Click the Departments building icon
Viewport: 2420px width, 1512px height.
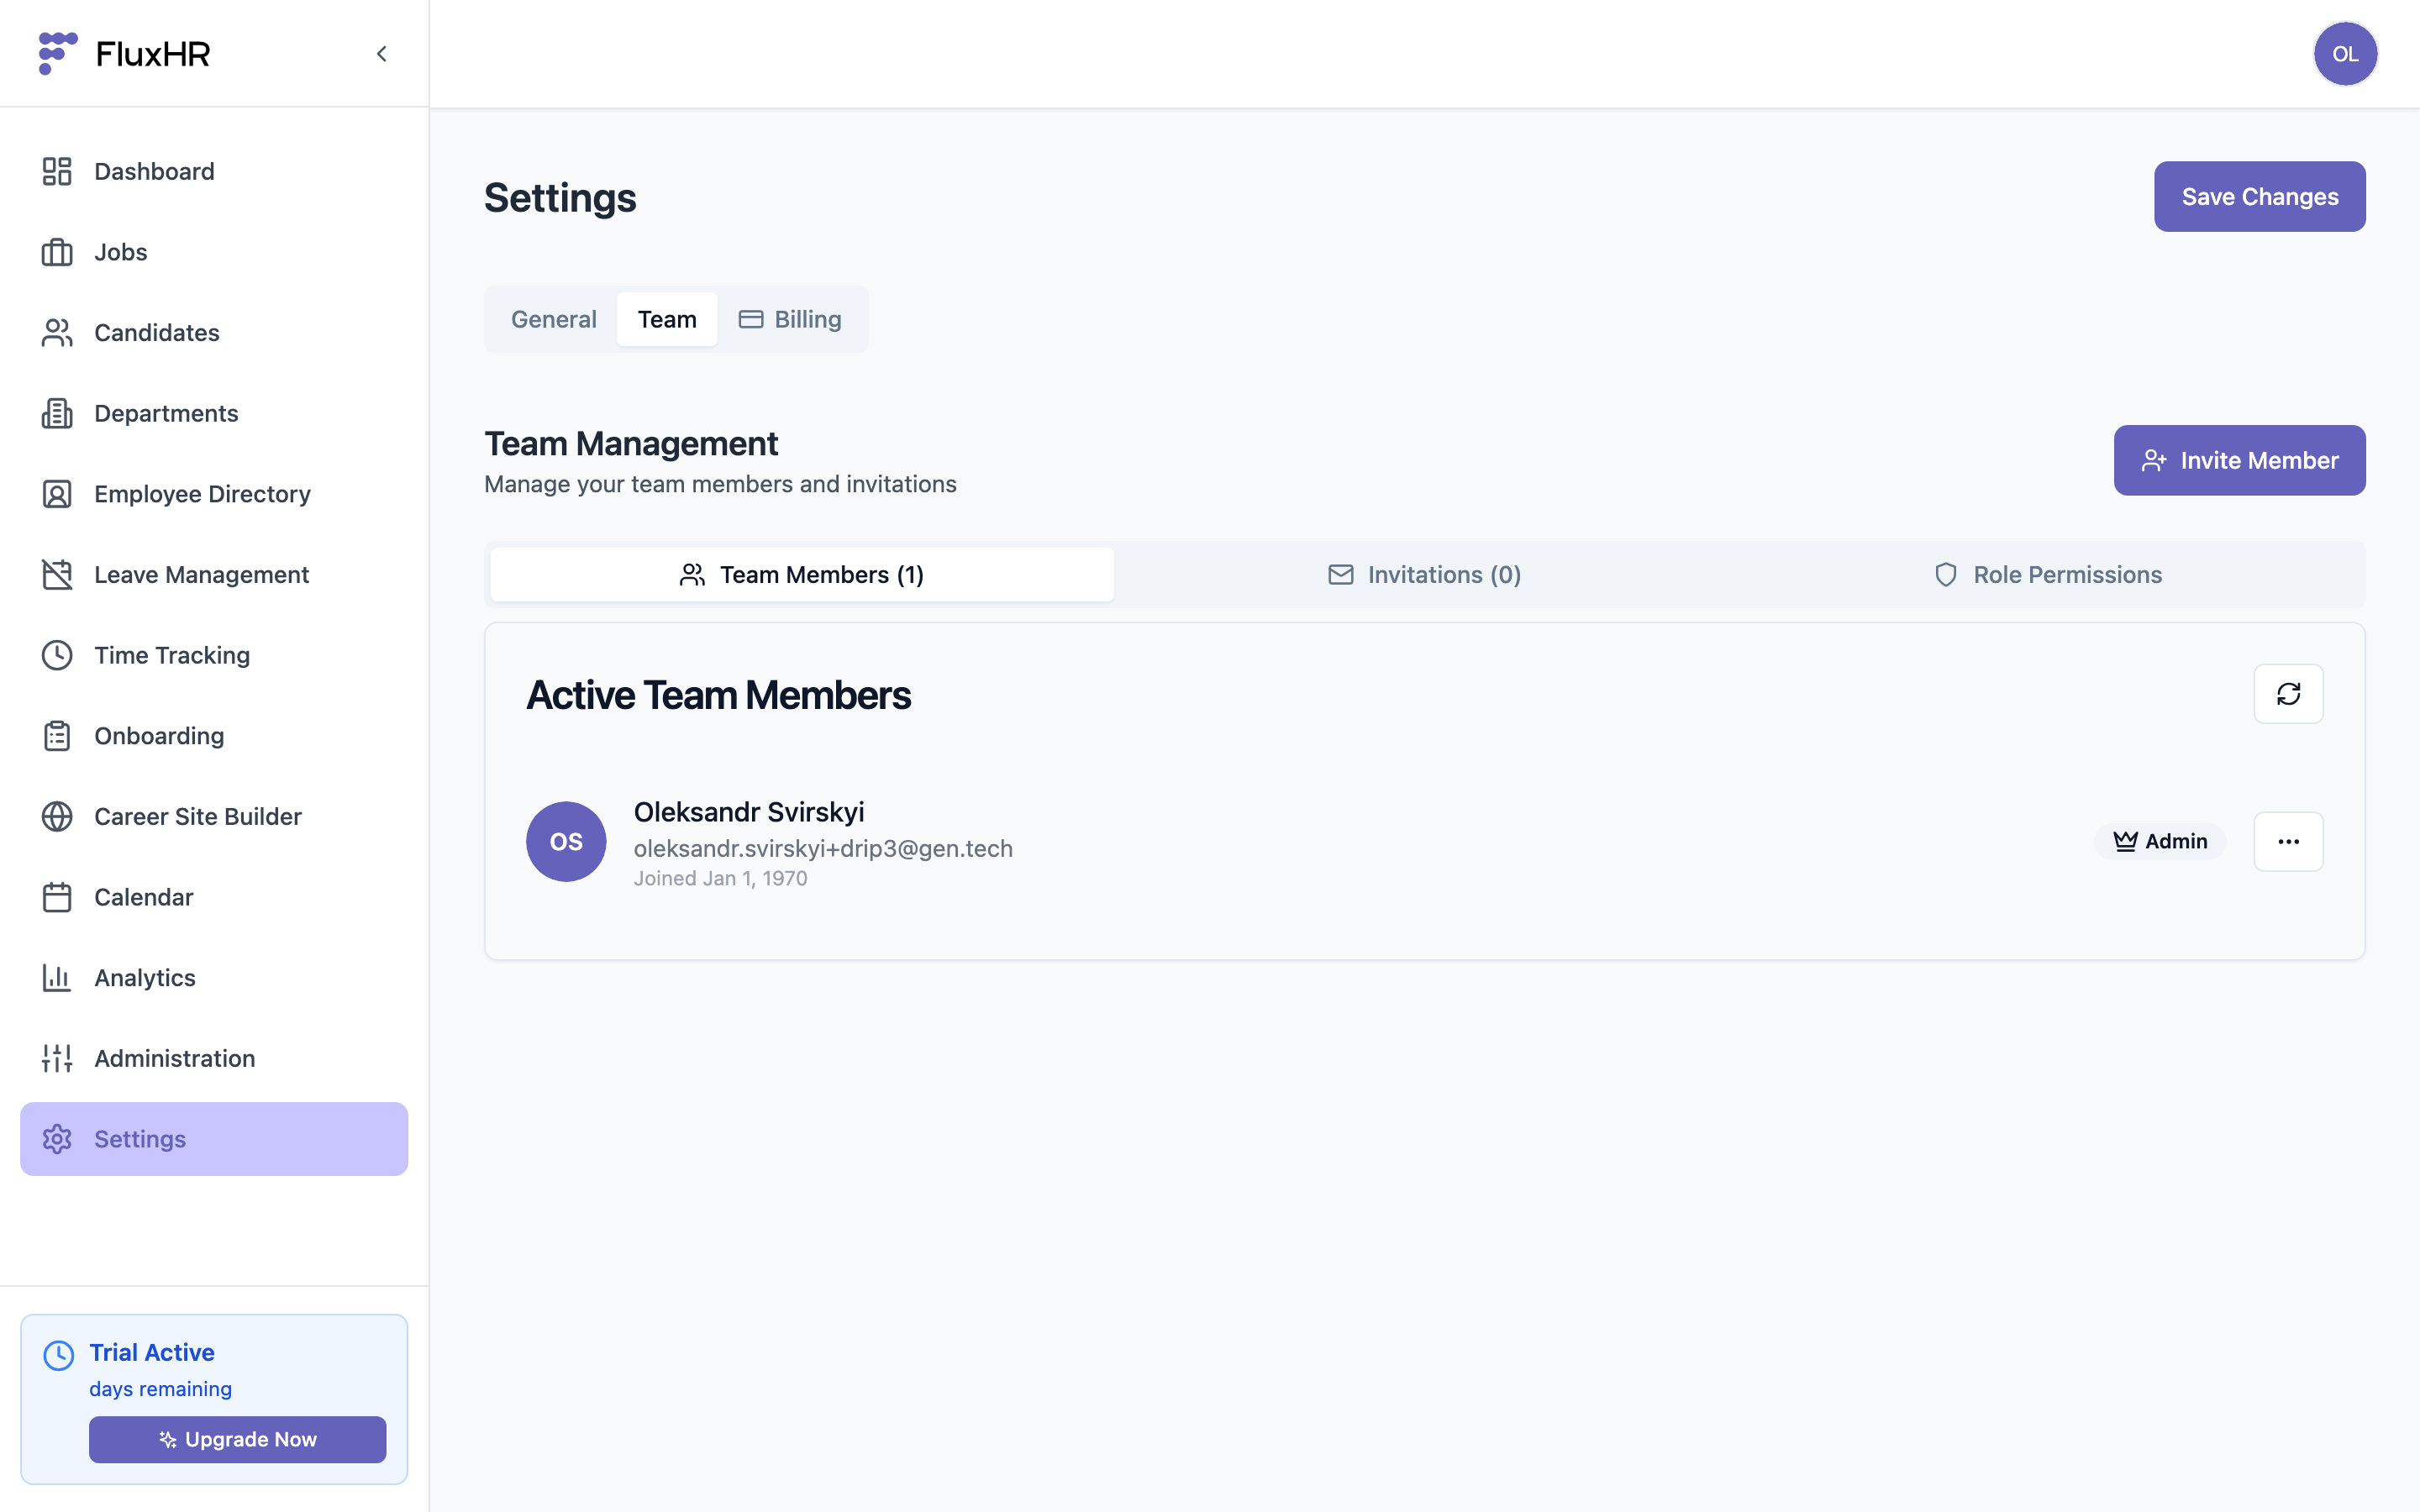[x=57, y=413]
